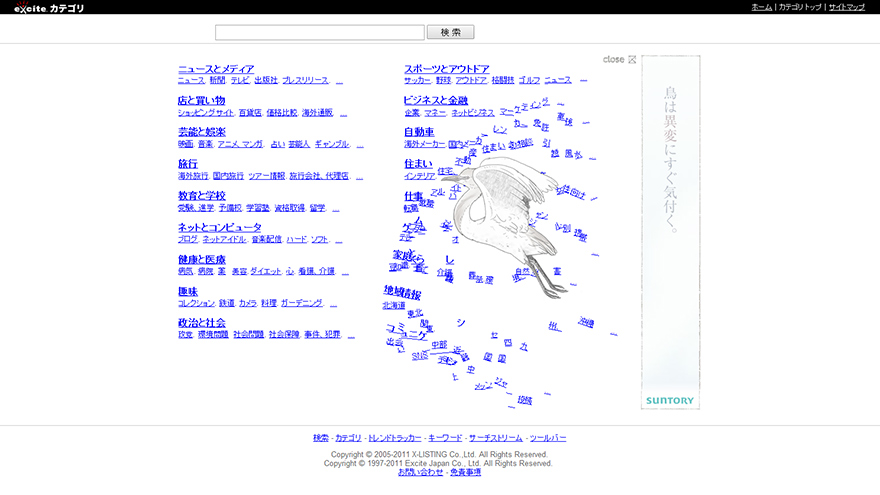The width and height of the screenshot is (880, 495).
Task: Open 資格取得 subcategory link
Action: (x=290, y=208)
